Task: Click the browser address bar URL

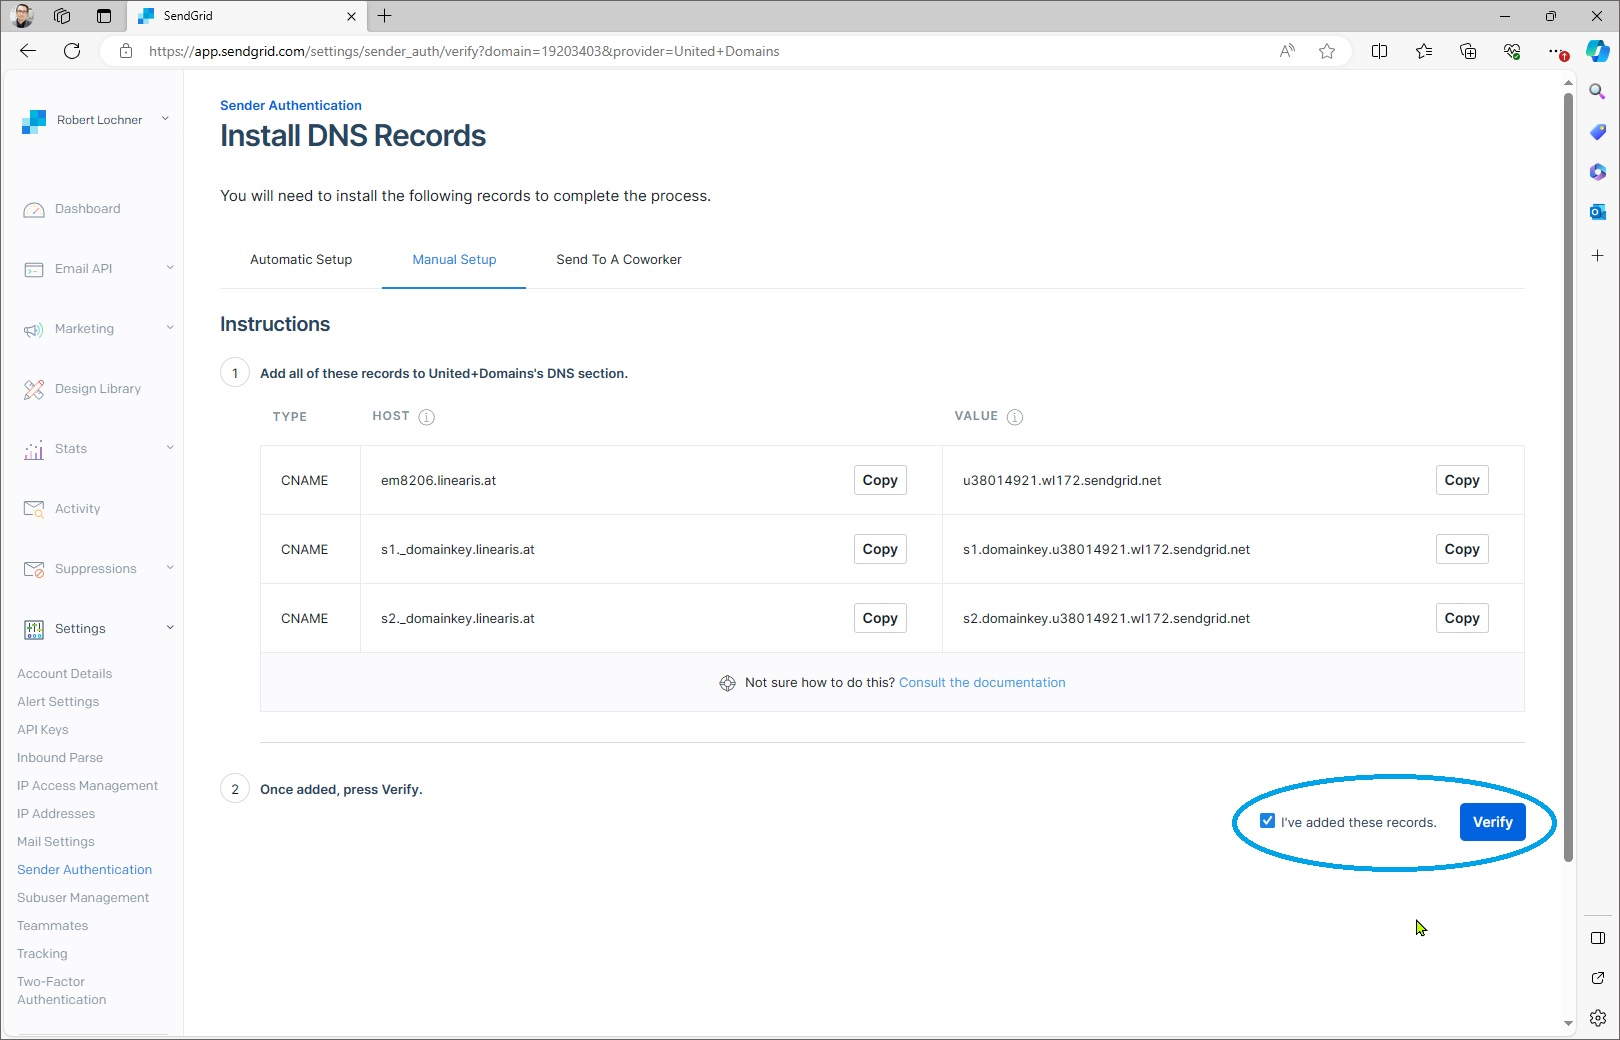Action: pyautogui.click(x=464, y=51)
